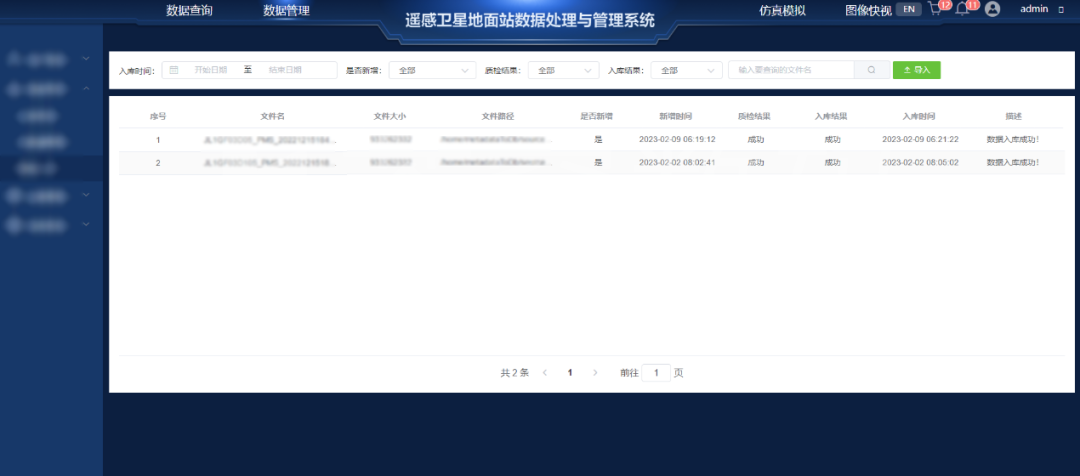Image resolution: width=1080 pixels, height=476 pixels.
Task: Click the 前往 page number input
Action: (656, 373)
